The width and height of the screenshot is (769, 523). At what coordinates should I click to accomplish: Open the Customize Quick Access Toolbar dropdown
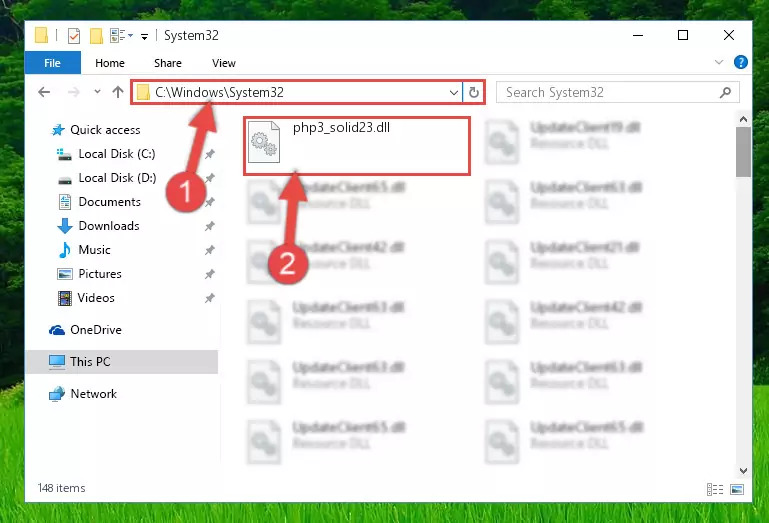[x=144, y=36]
